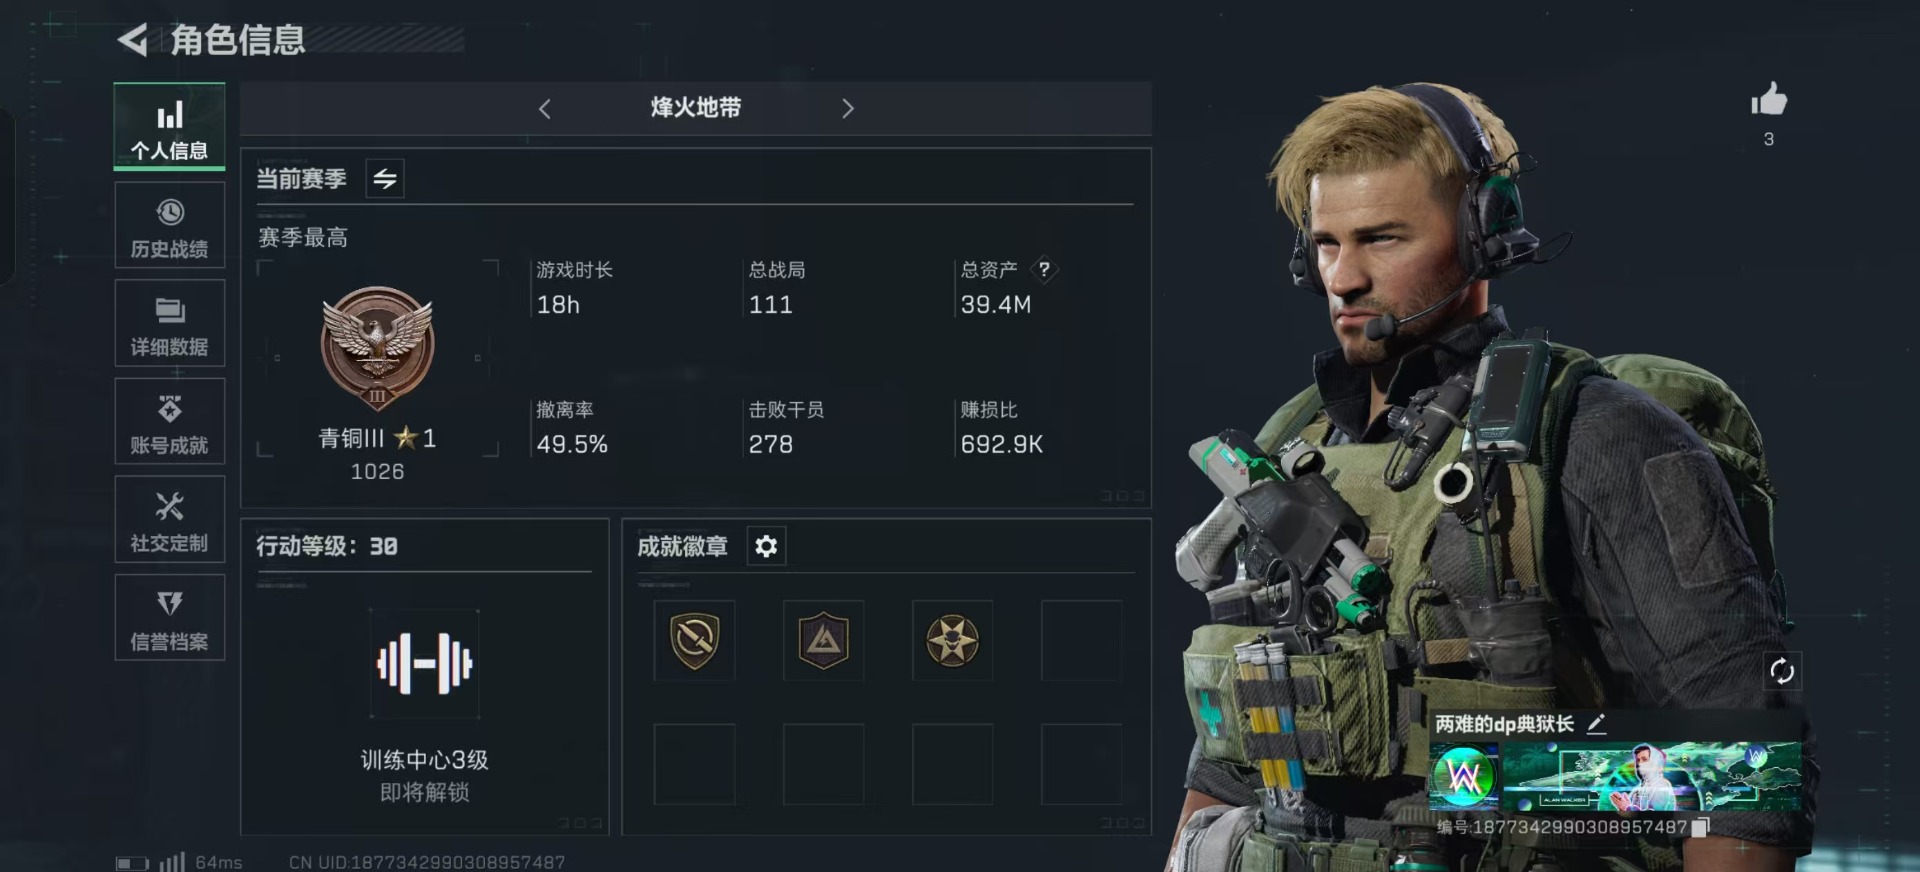1920x872 pixels.
Task: Select the 账号成就 sidebar item
Action: tap(170, 422)
